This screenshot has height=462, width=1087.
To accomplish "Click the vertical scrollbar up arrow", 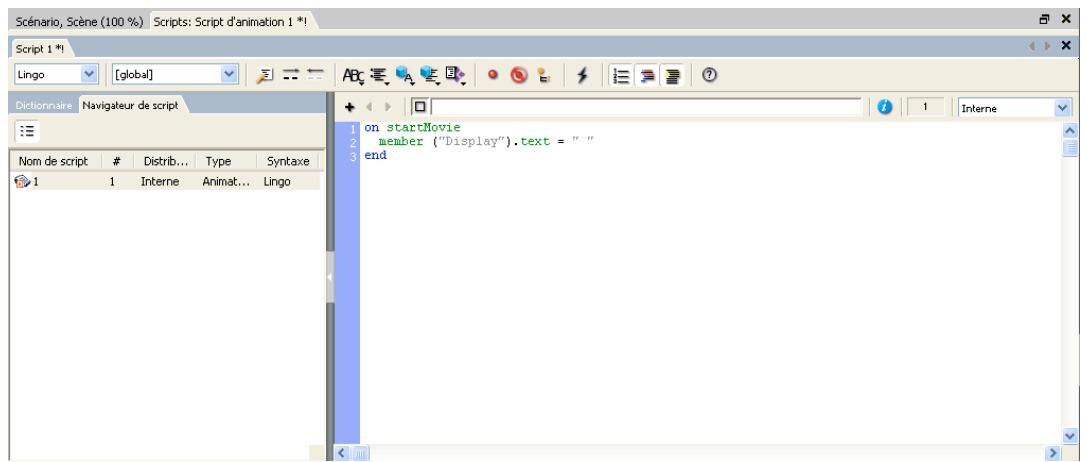I will pyautogui.click(x=1070, y=130).
